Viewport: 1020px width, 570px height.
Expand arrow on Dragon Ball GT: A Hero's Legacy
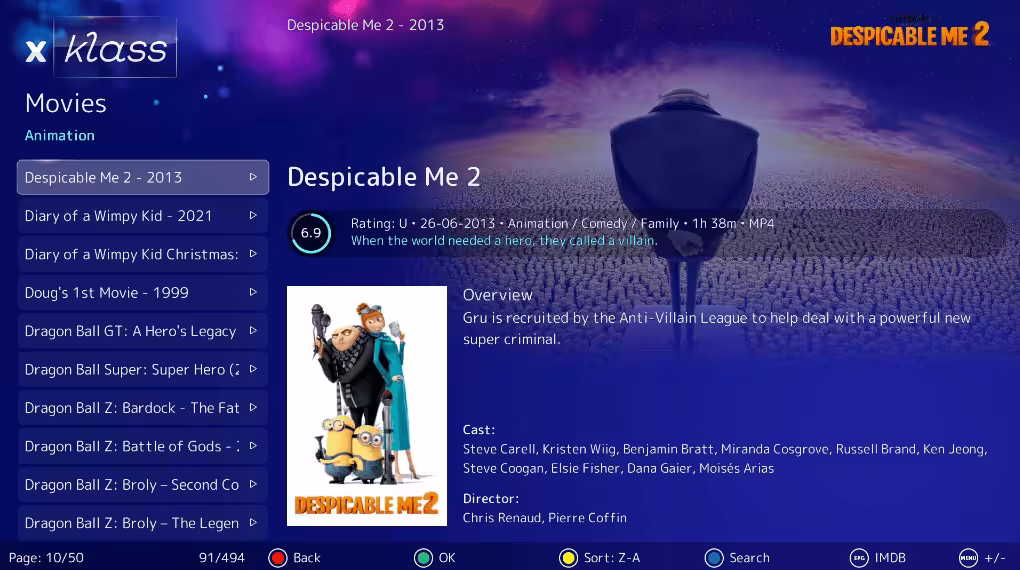[x=253, y=331]
